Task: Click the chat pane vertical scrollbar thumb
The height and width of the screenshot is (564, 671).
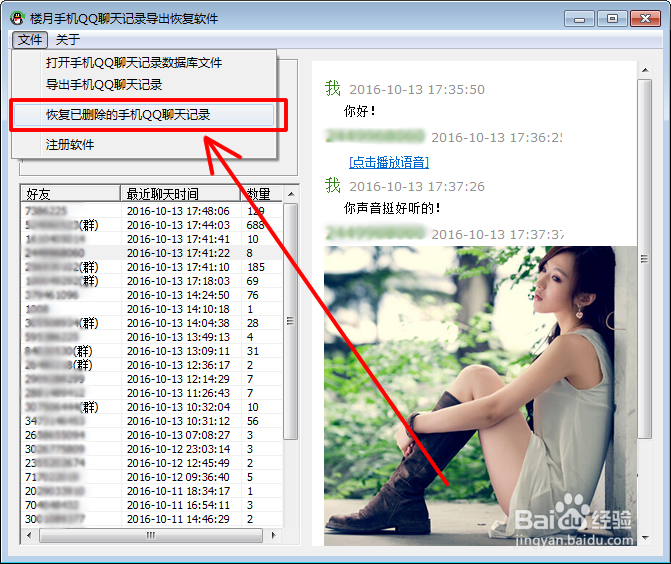Action: pos(645,258)
